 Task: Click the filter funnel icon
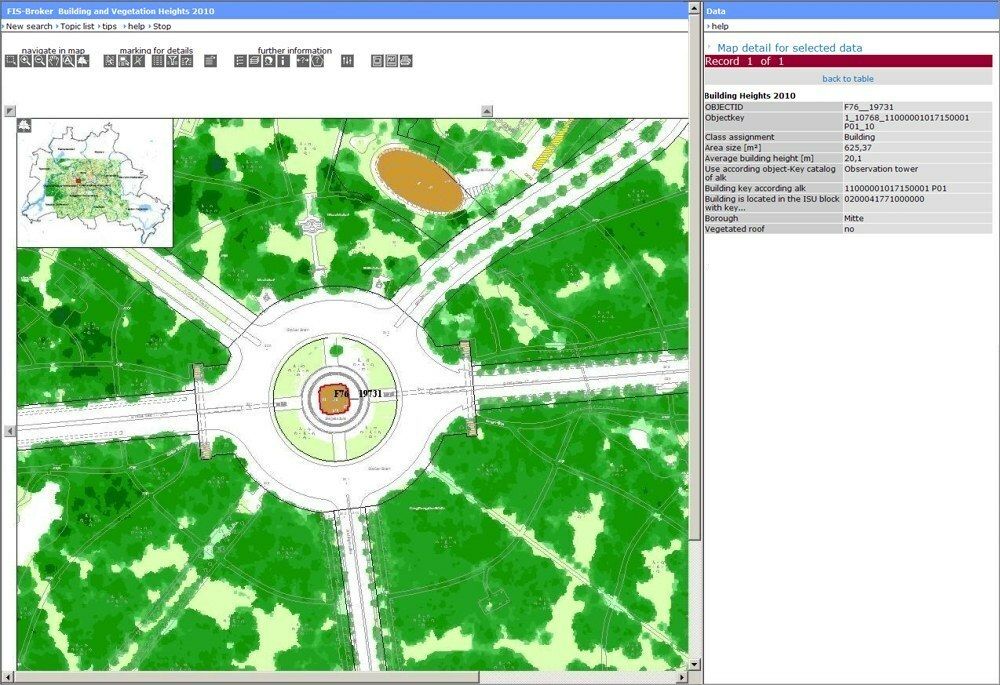click(x=172, y=61)
